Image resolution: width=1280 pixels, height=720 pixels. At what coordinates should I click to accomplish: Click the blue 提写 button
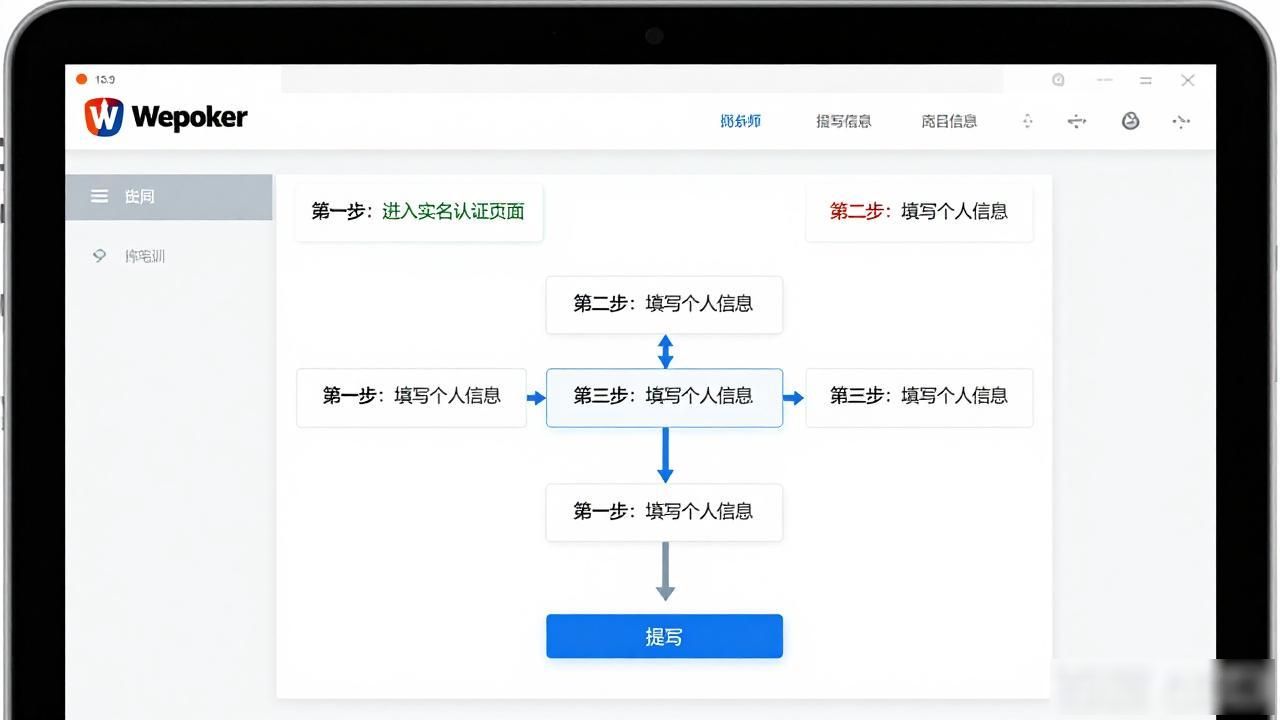pos(664,636)
